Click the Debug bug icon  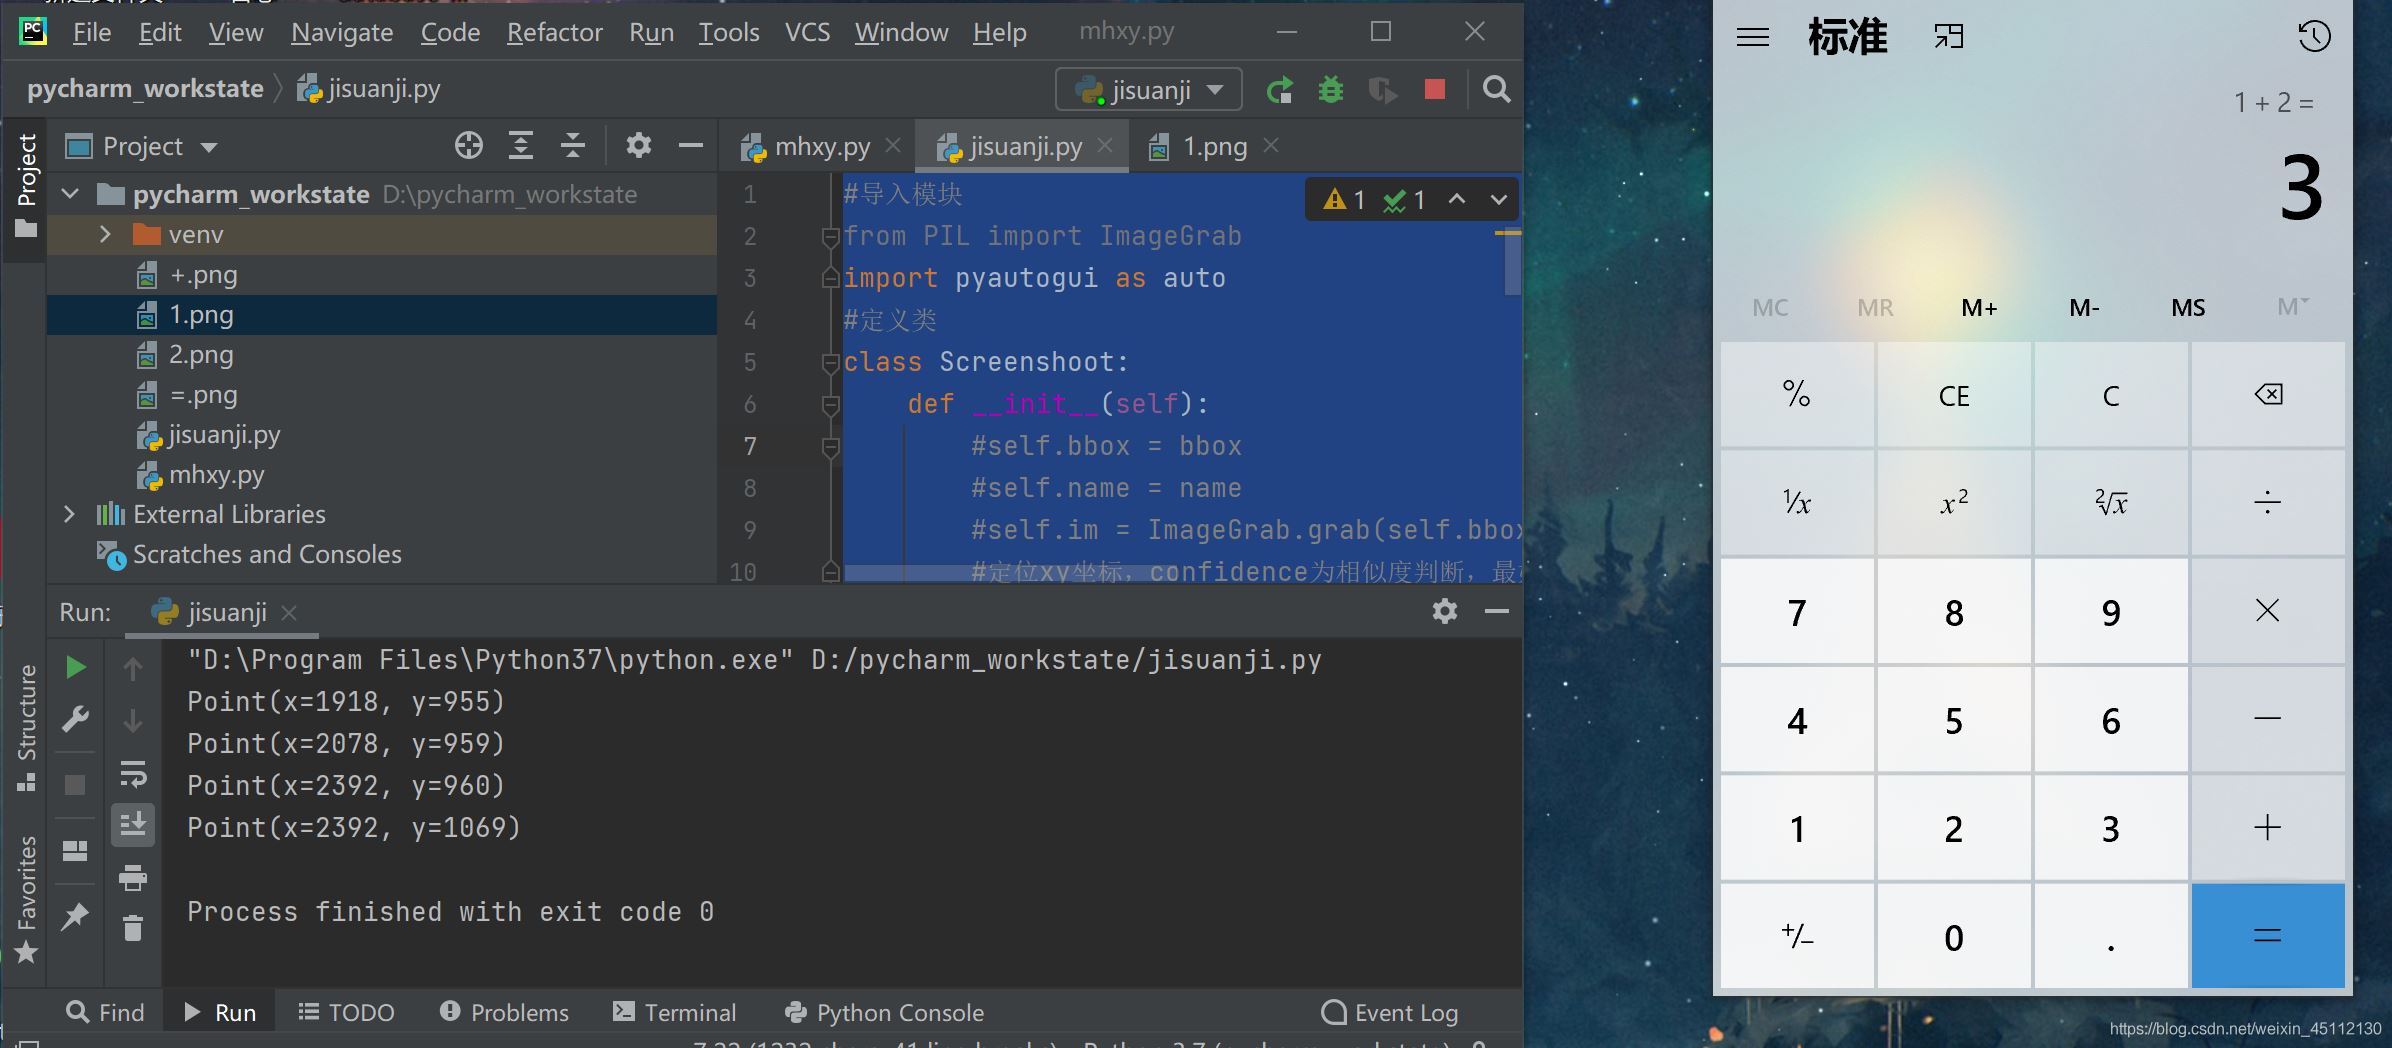tap(1331, 90)
